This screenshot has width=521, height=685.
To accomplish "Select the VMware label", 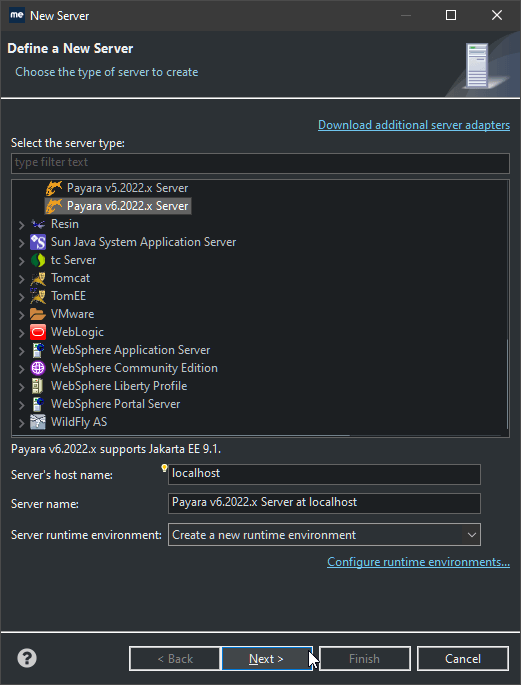I will tap(72, 314).
